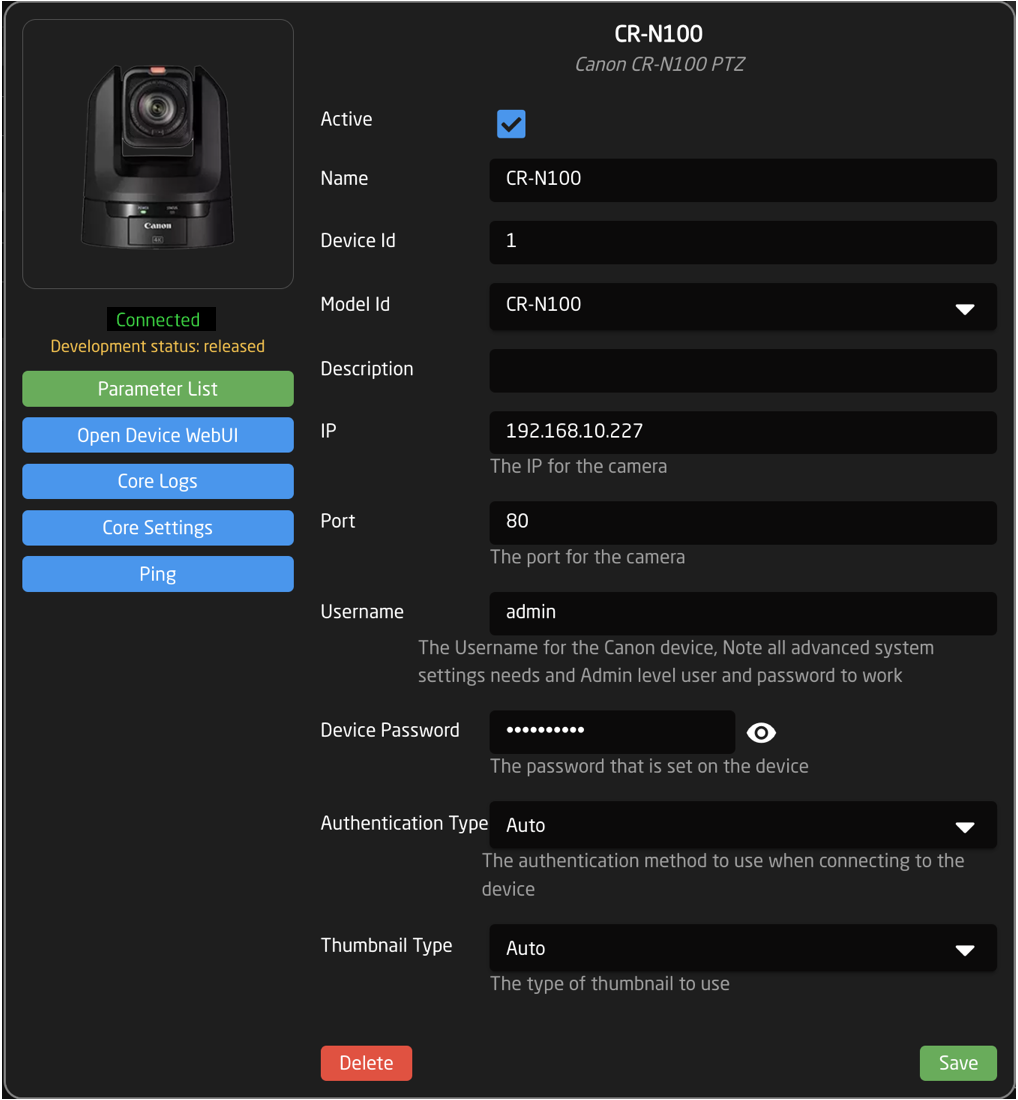Open Device WebUI
Image resolution: width=1018 pixels, height=1100 pixels.
point(158,435)
